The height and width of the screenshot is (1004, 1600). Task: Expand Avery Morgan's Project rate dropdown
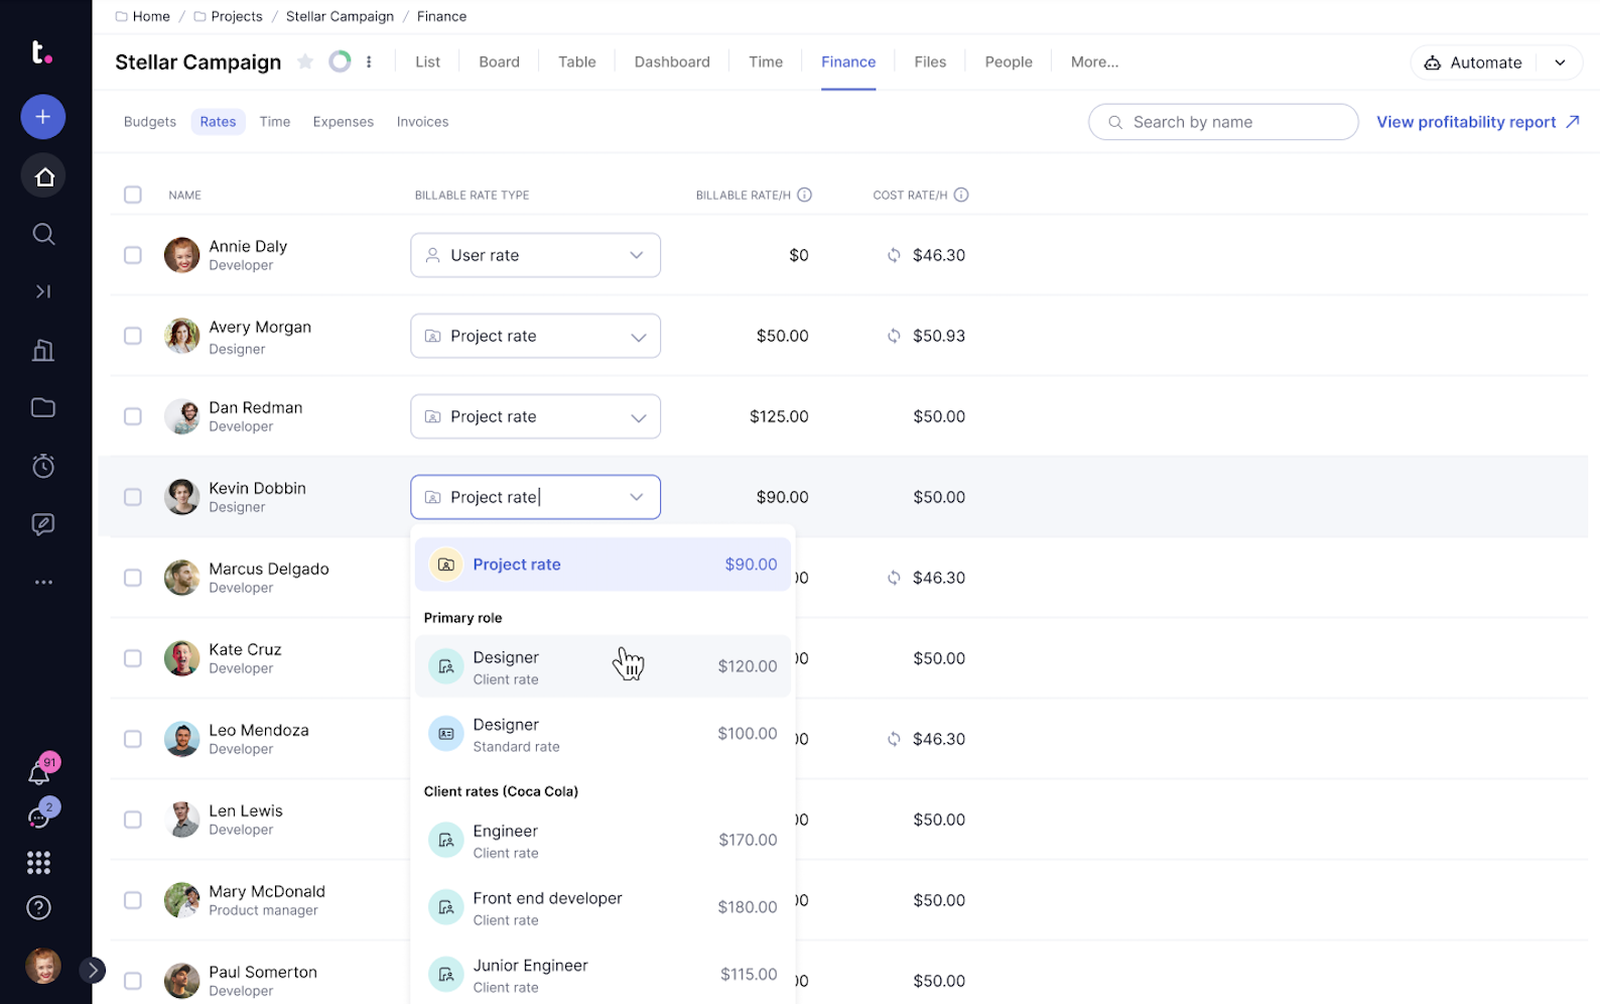tap(535, 336)
